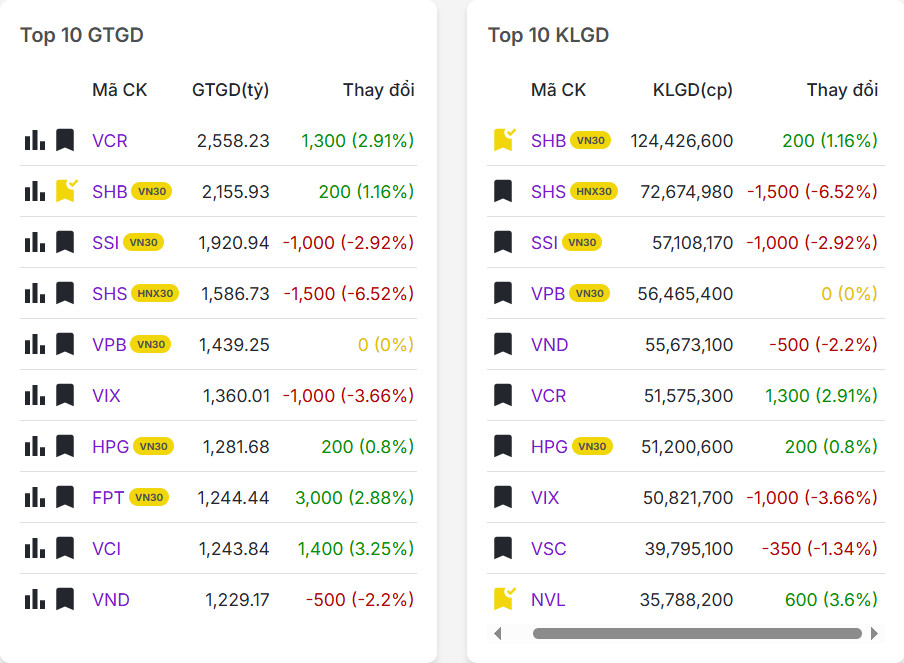Bookmark VPB in Top 10 KLGD list
The image size is (904, 663).
503,293
